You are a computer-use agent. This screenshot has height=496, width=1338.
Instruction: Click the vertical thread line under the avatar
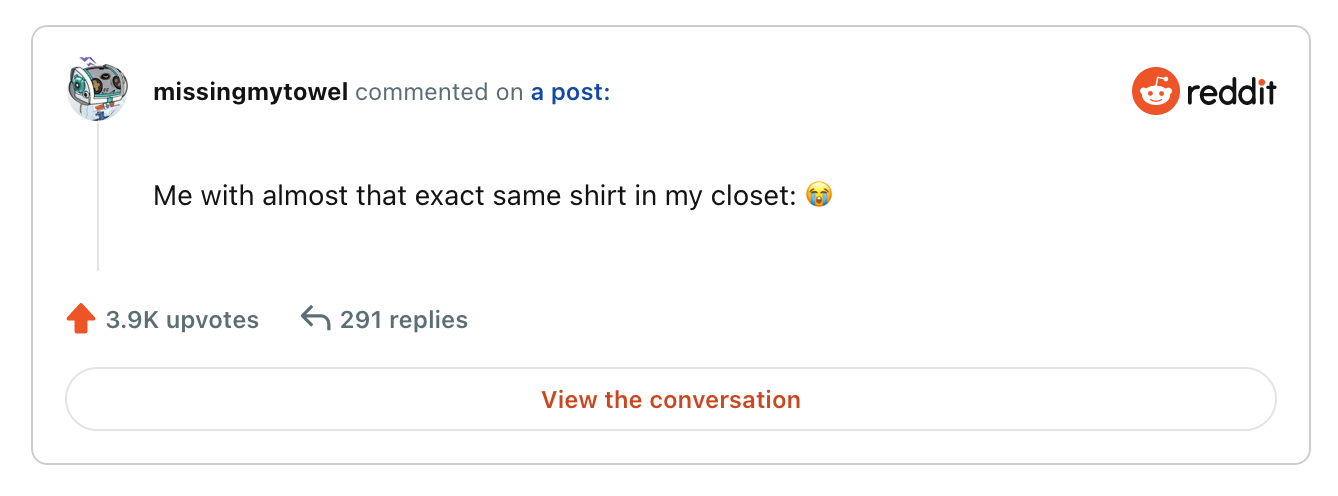pyautogui.click(x=97, y=196)
